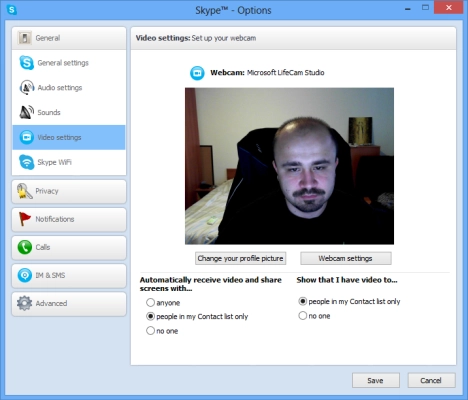Click the headset icon for Audio settings
The width and height of the screenshot is (468, 400).
pos(26,88)
